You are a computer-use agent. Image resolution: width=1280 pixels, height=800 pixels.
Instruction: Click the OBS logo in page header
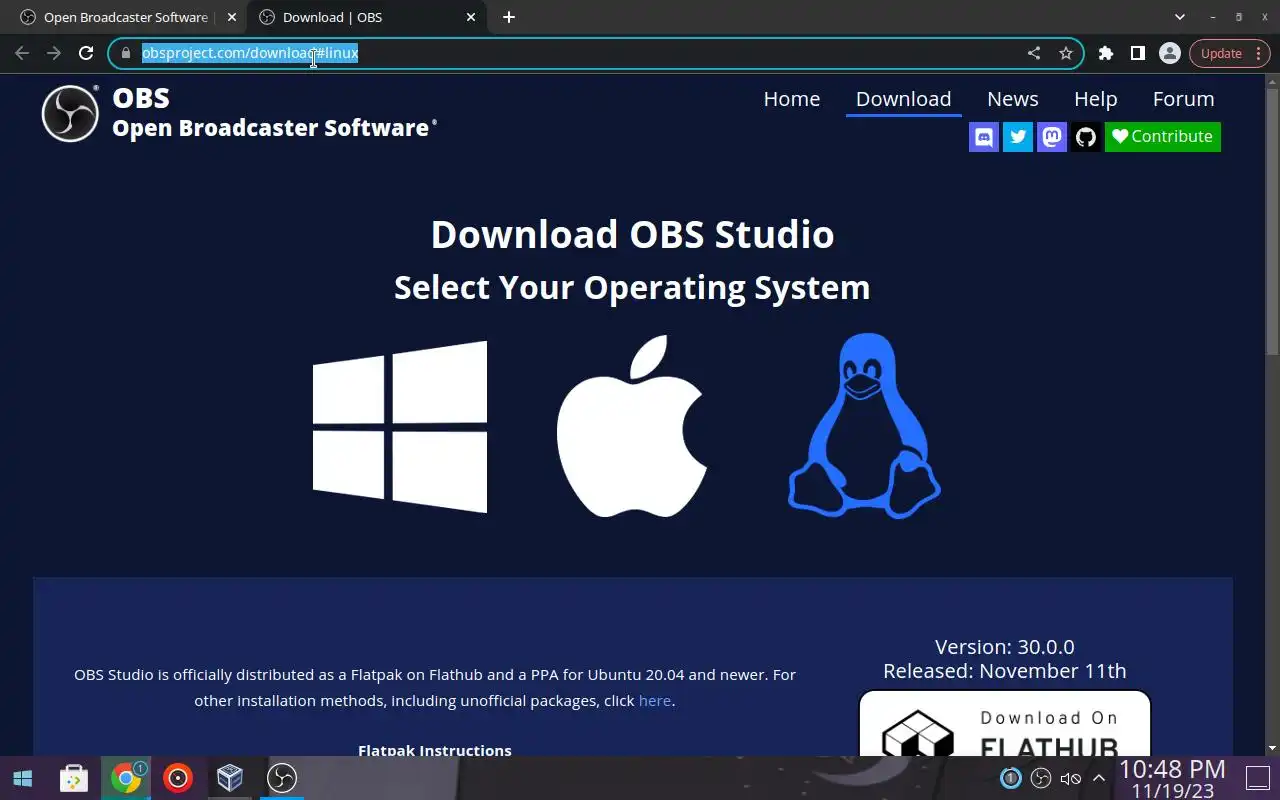70,113
